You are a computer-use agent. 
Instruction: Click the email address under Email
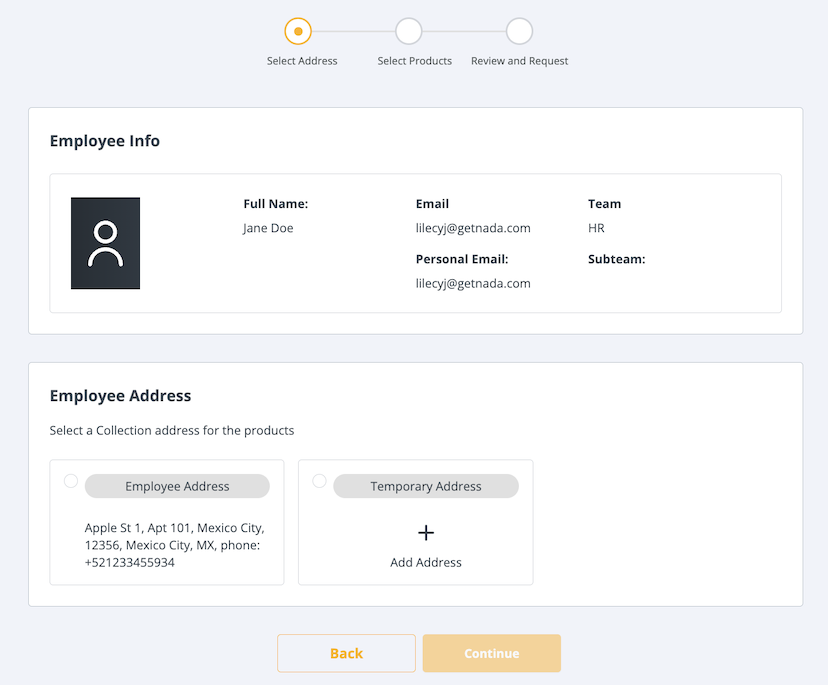473,228
